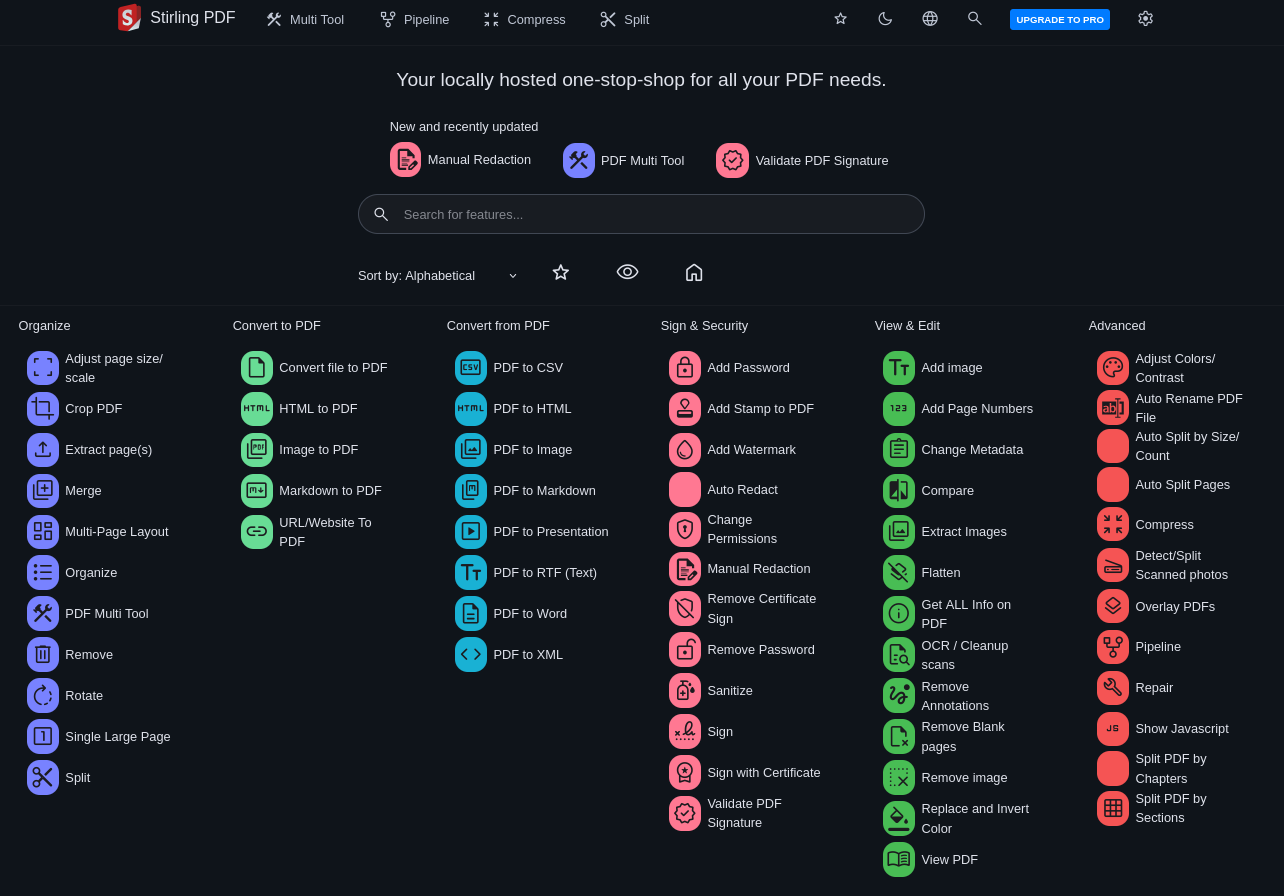The height and width of the screenshot is (896, 1284).
Task: Click the Add Page Numbers icon
Action: 899,409
